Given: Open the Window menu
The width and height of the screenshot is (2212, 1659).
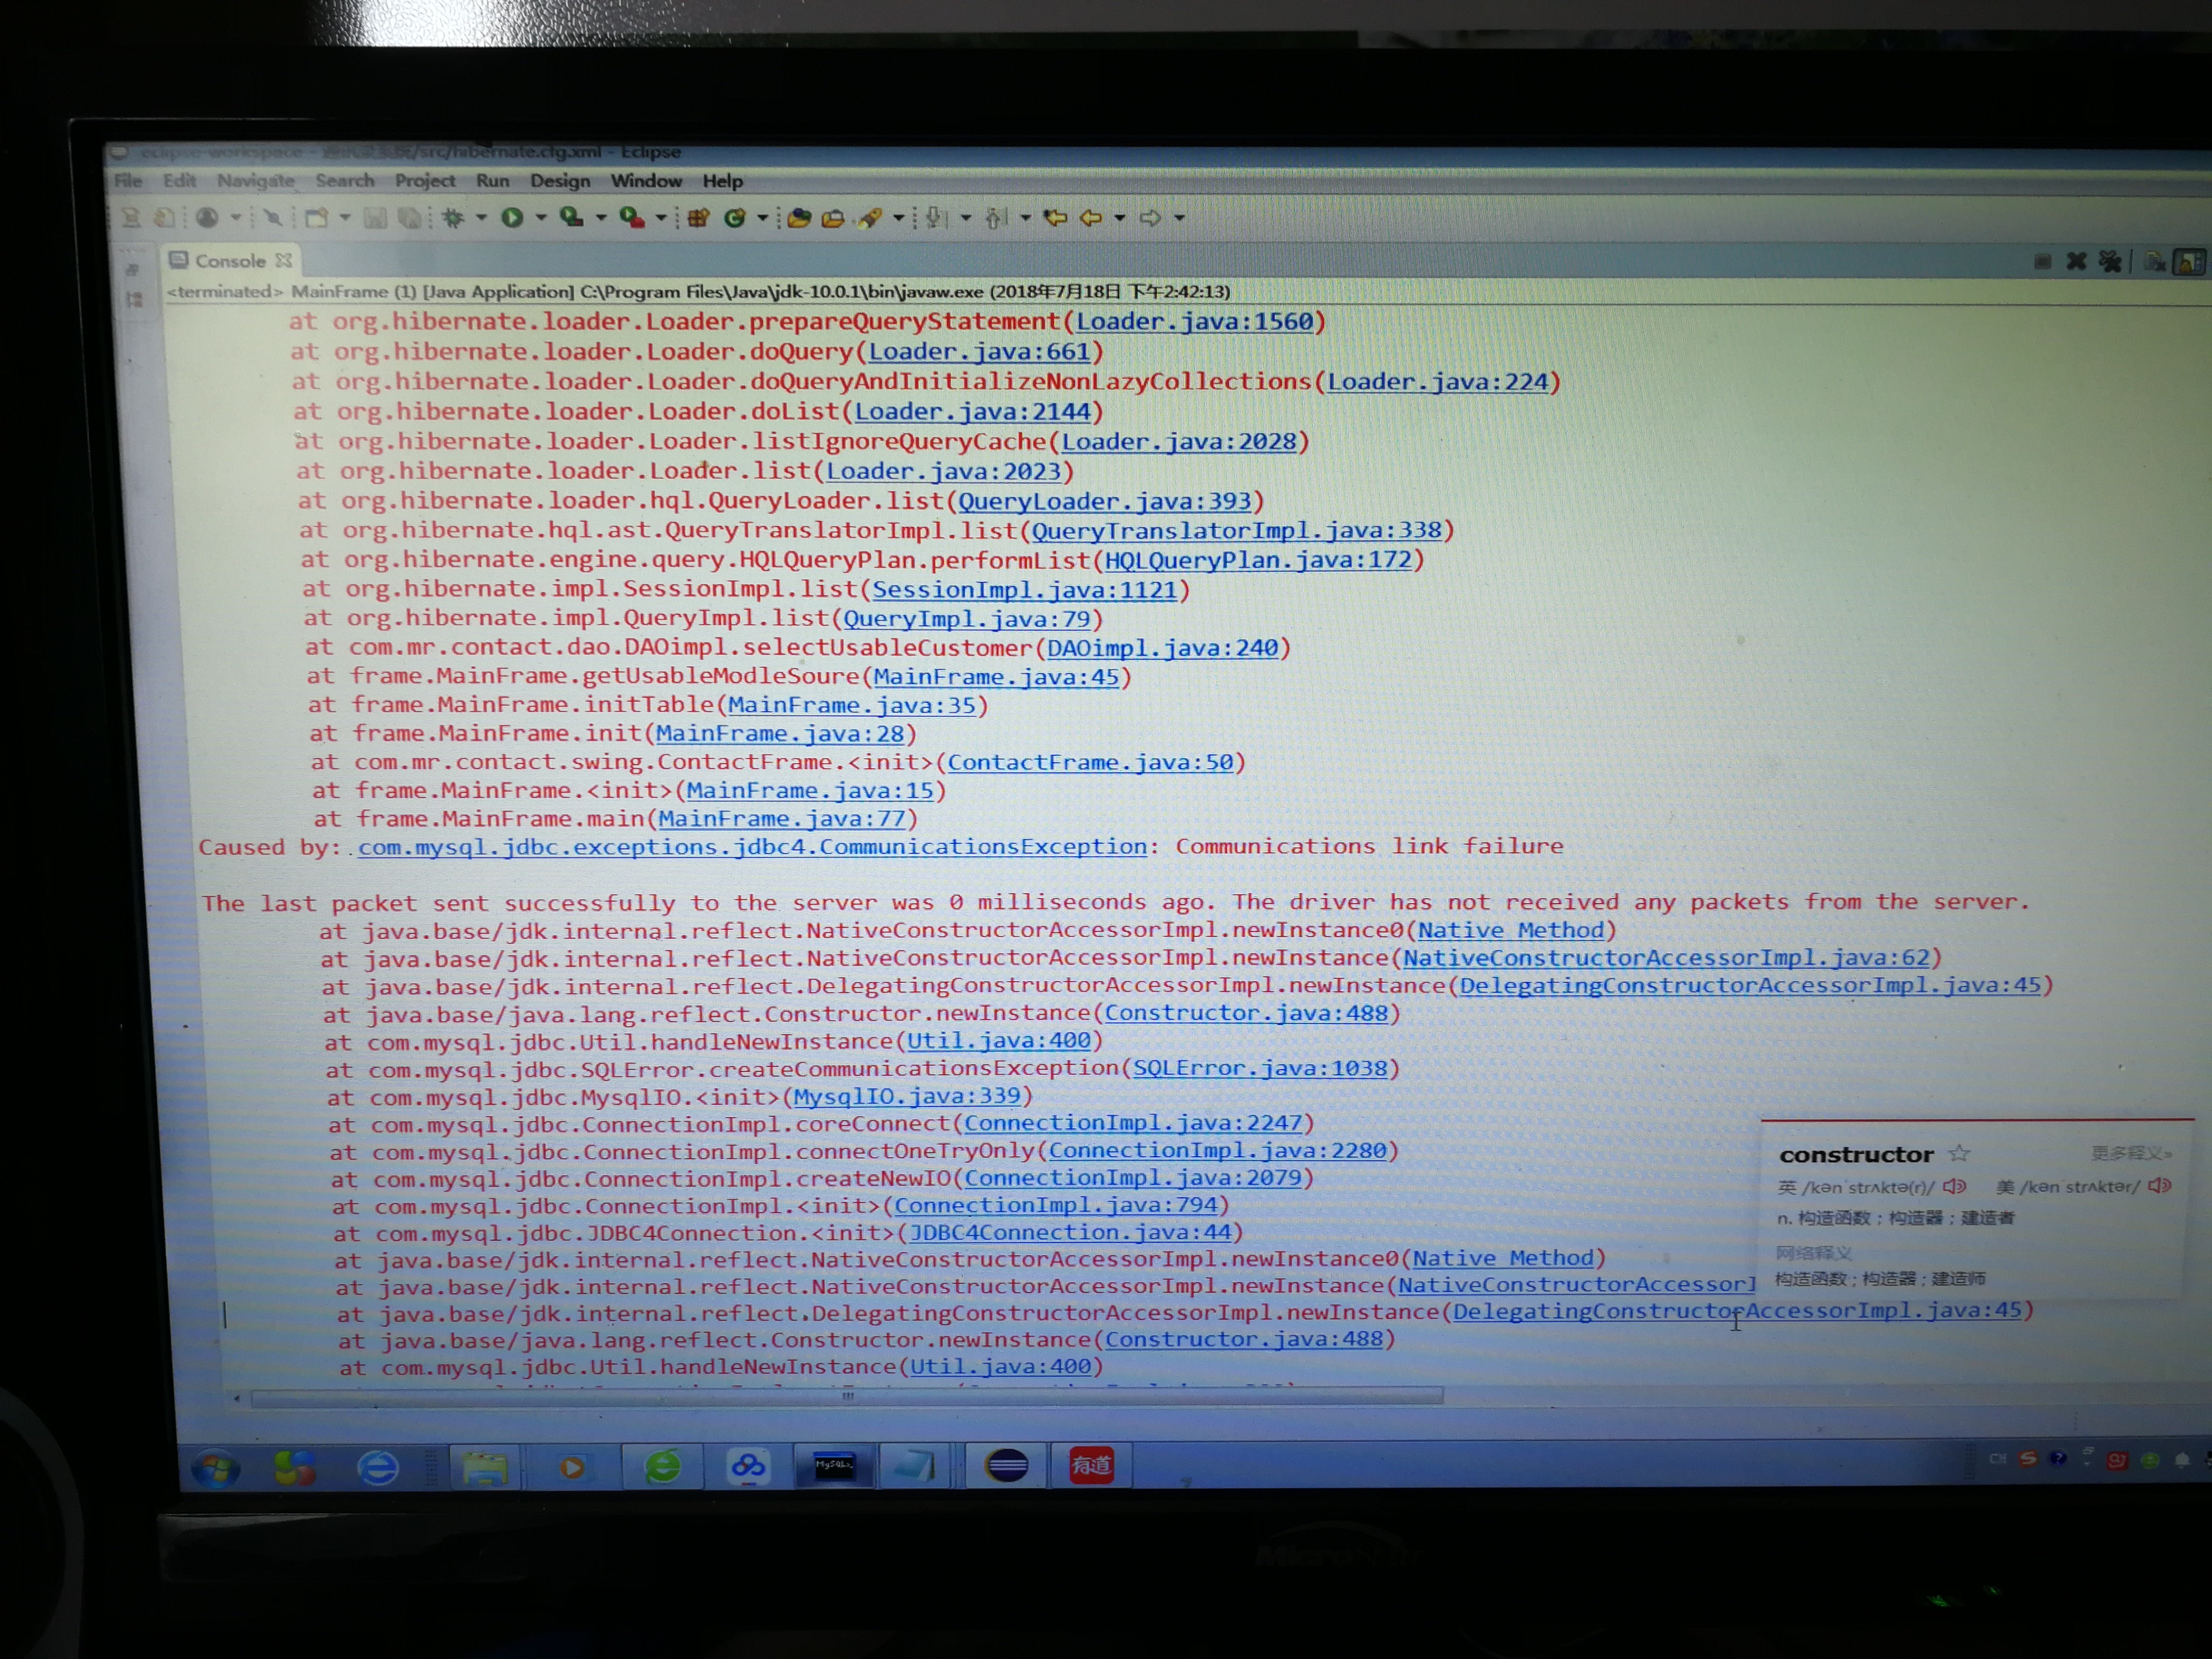Looking at the screenshot, I should [646, 181].
